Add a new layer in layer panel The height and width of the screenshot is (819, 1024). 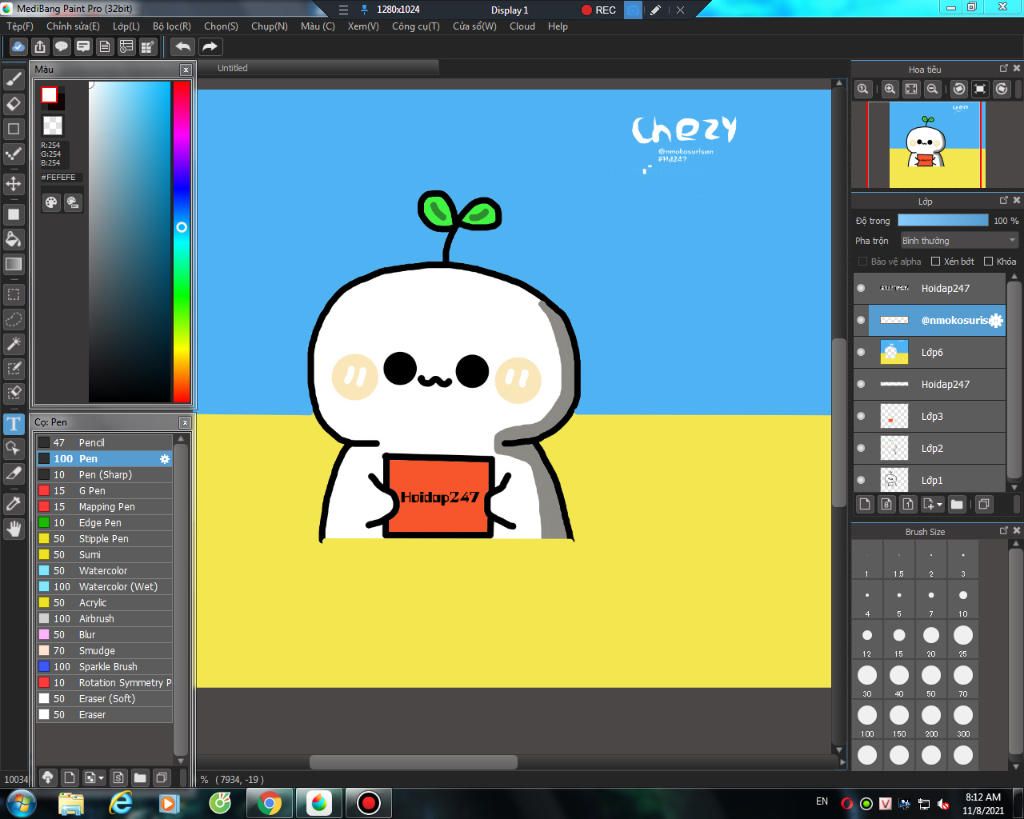pyautogui.click(x=865, y=504)
